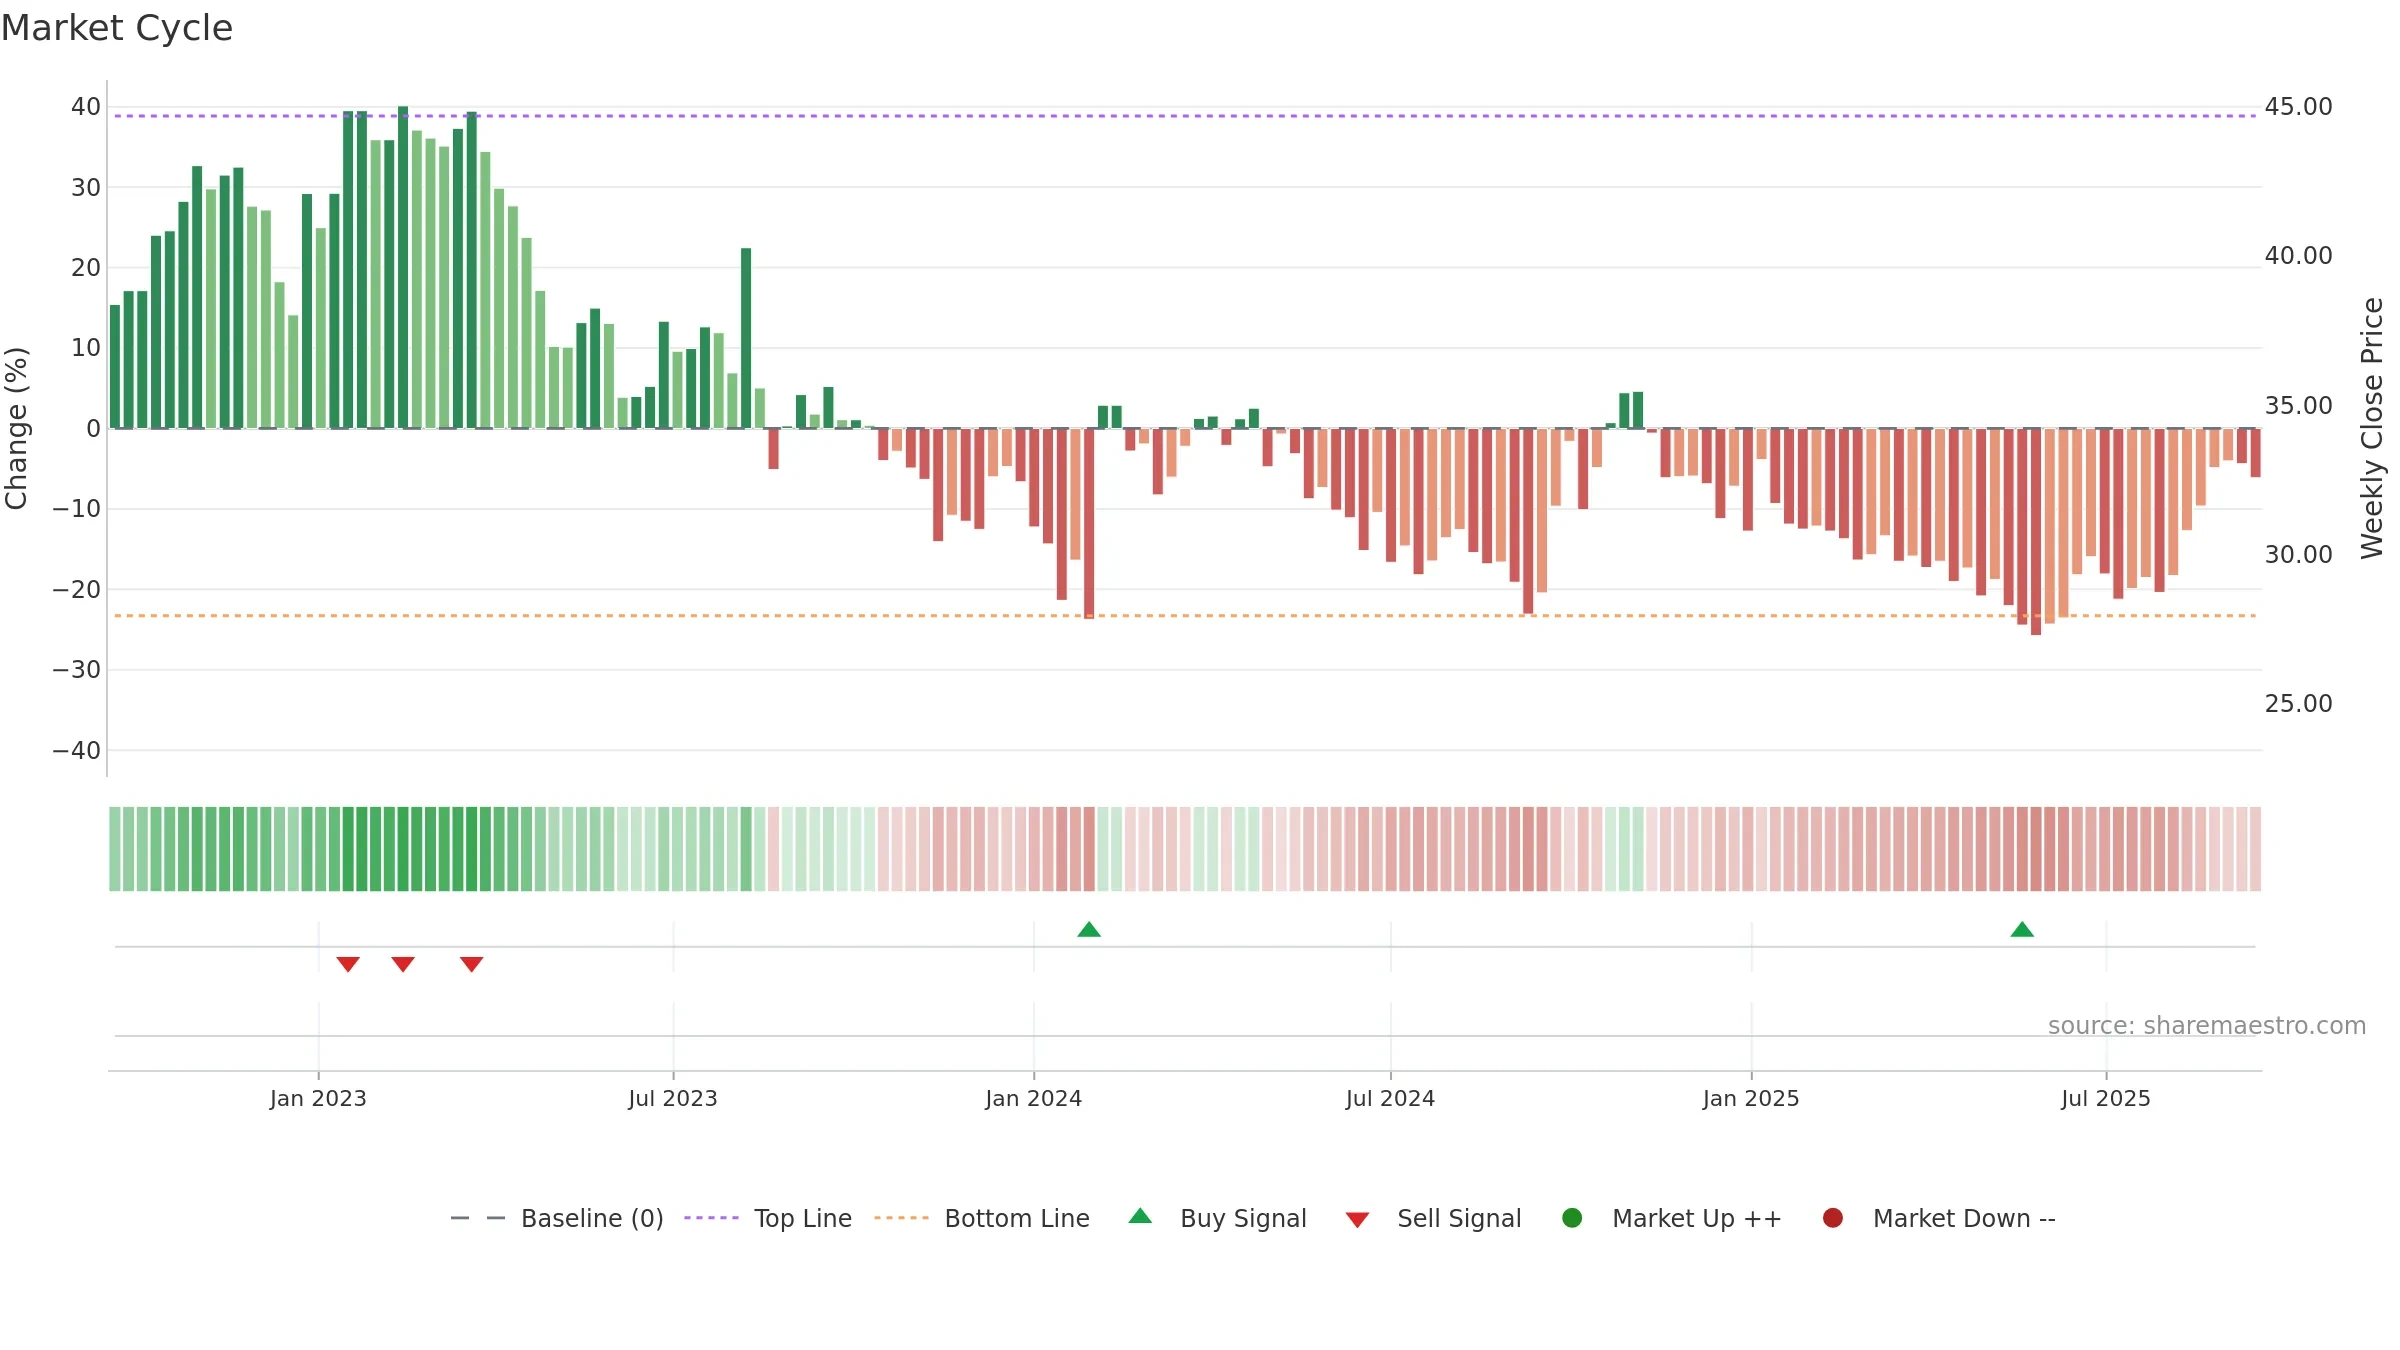Select the middle sell signal marker of the three

pyautogui.click(x=403, y=964)
